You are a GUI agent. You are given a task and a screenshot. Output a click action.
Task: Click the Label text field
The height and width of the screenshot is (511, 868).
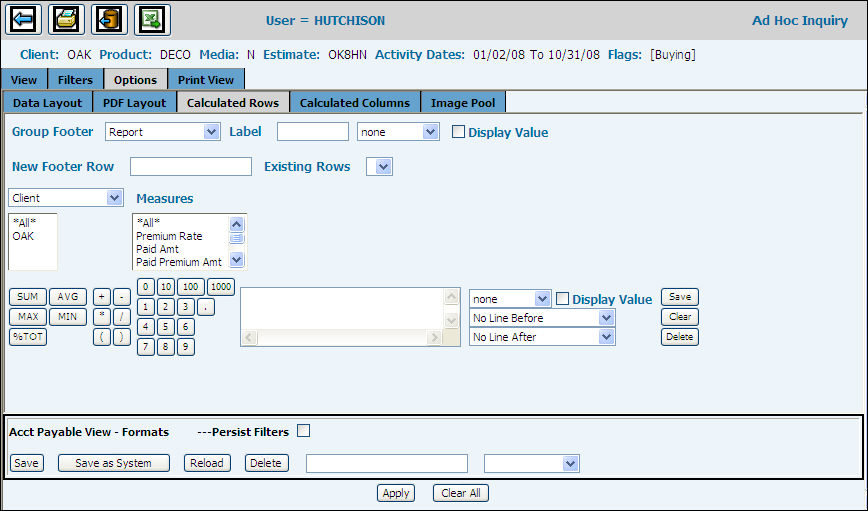pos(313,132)
